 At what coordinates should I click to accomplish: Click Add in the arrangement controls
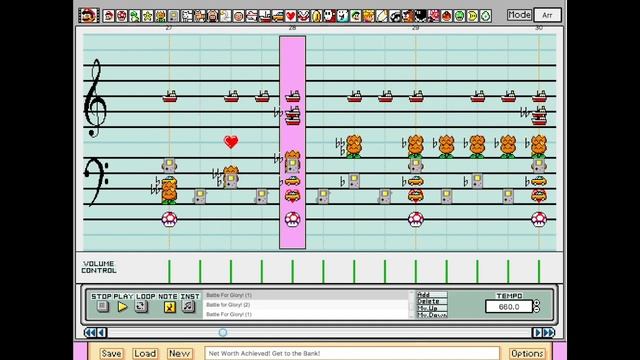point(432,295)
